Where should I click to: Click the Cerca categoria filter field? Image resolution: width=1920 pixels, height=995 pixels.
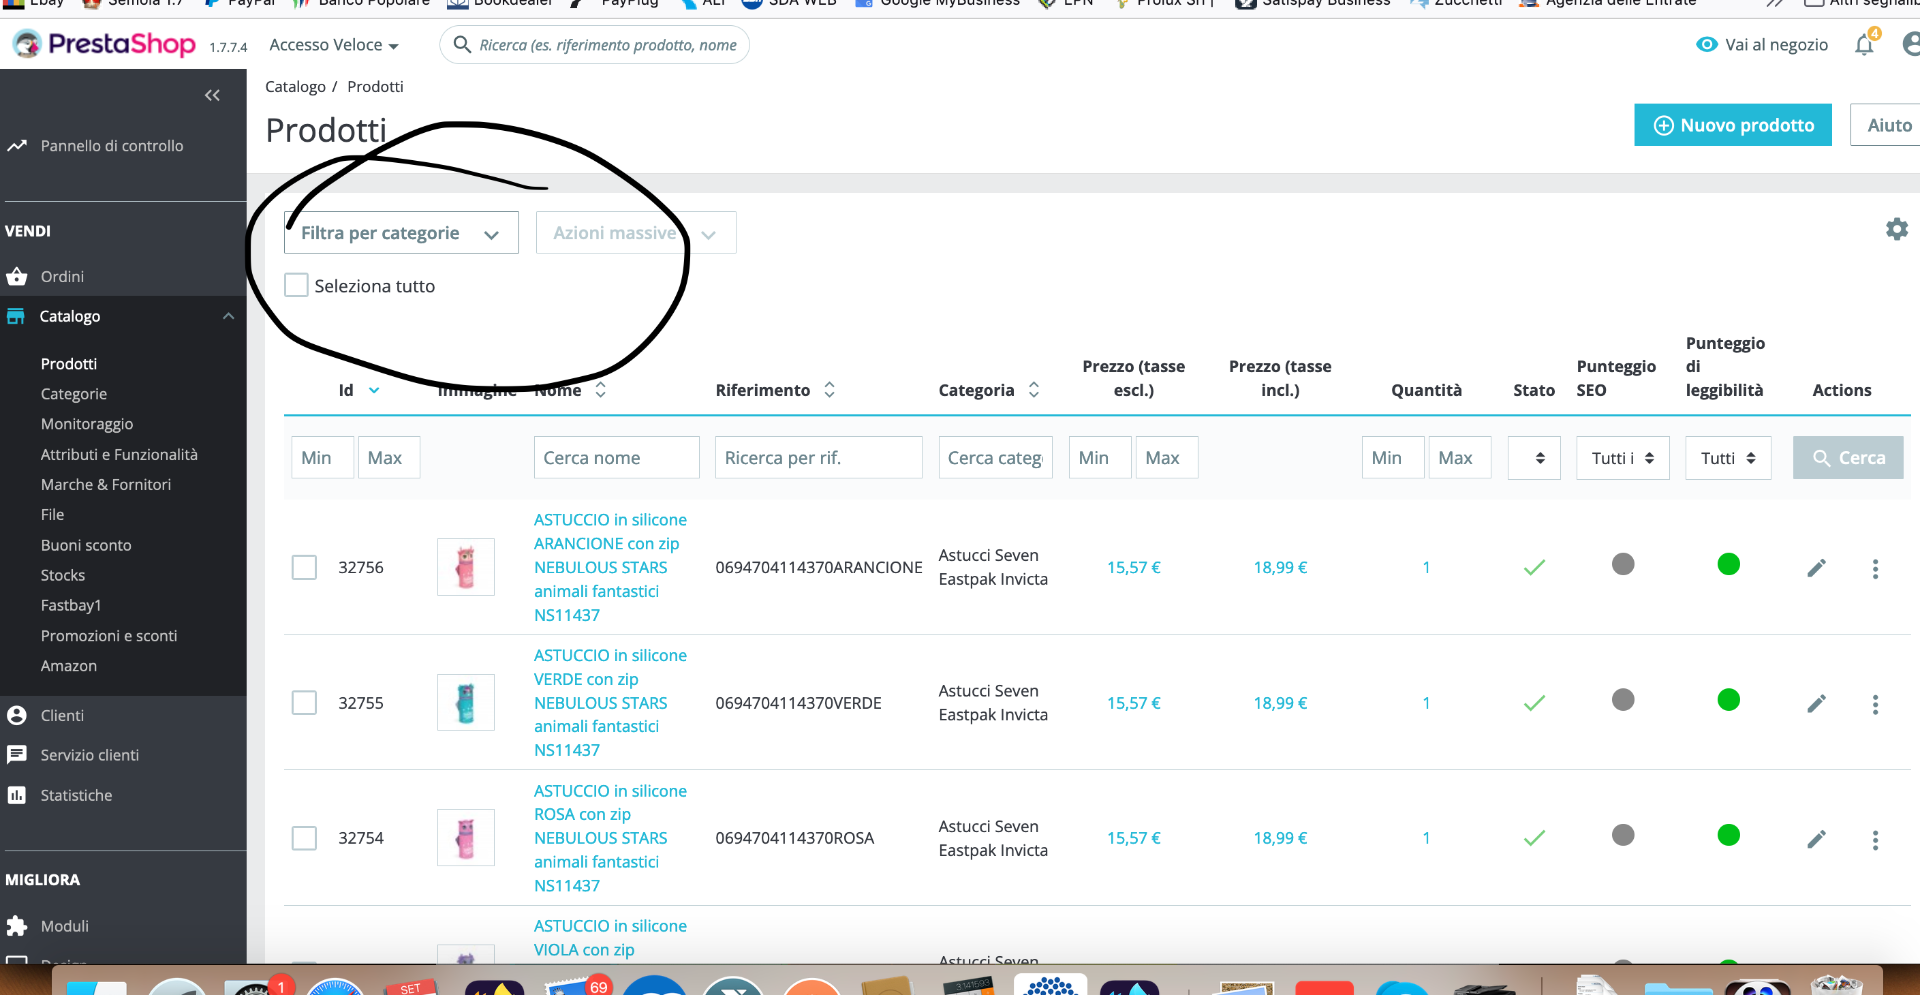pyautogui.click(x=995, y=458)
